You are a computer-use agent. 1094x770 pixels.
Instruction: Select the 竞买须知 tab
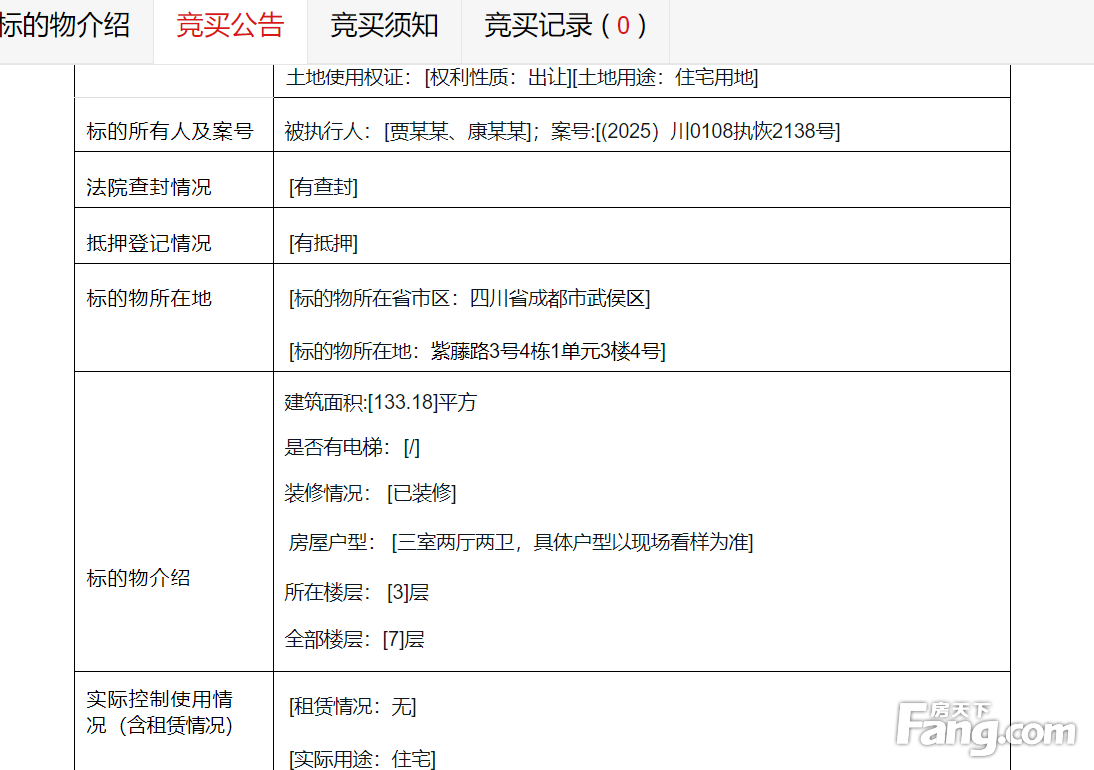tap(384, 26)
